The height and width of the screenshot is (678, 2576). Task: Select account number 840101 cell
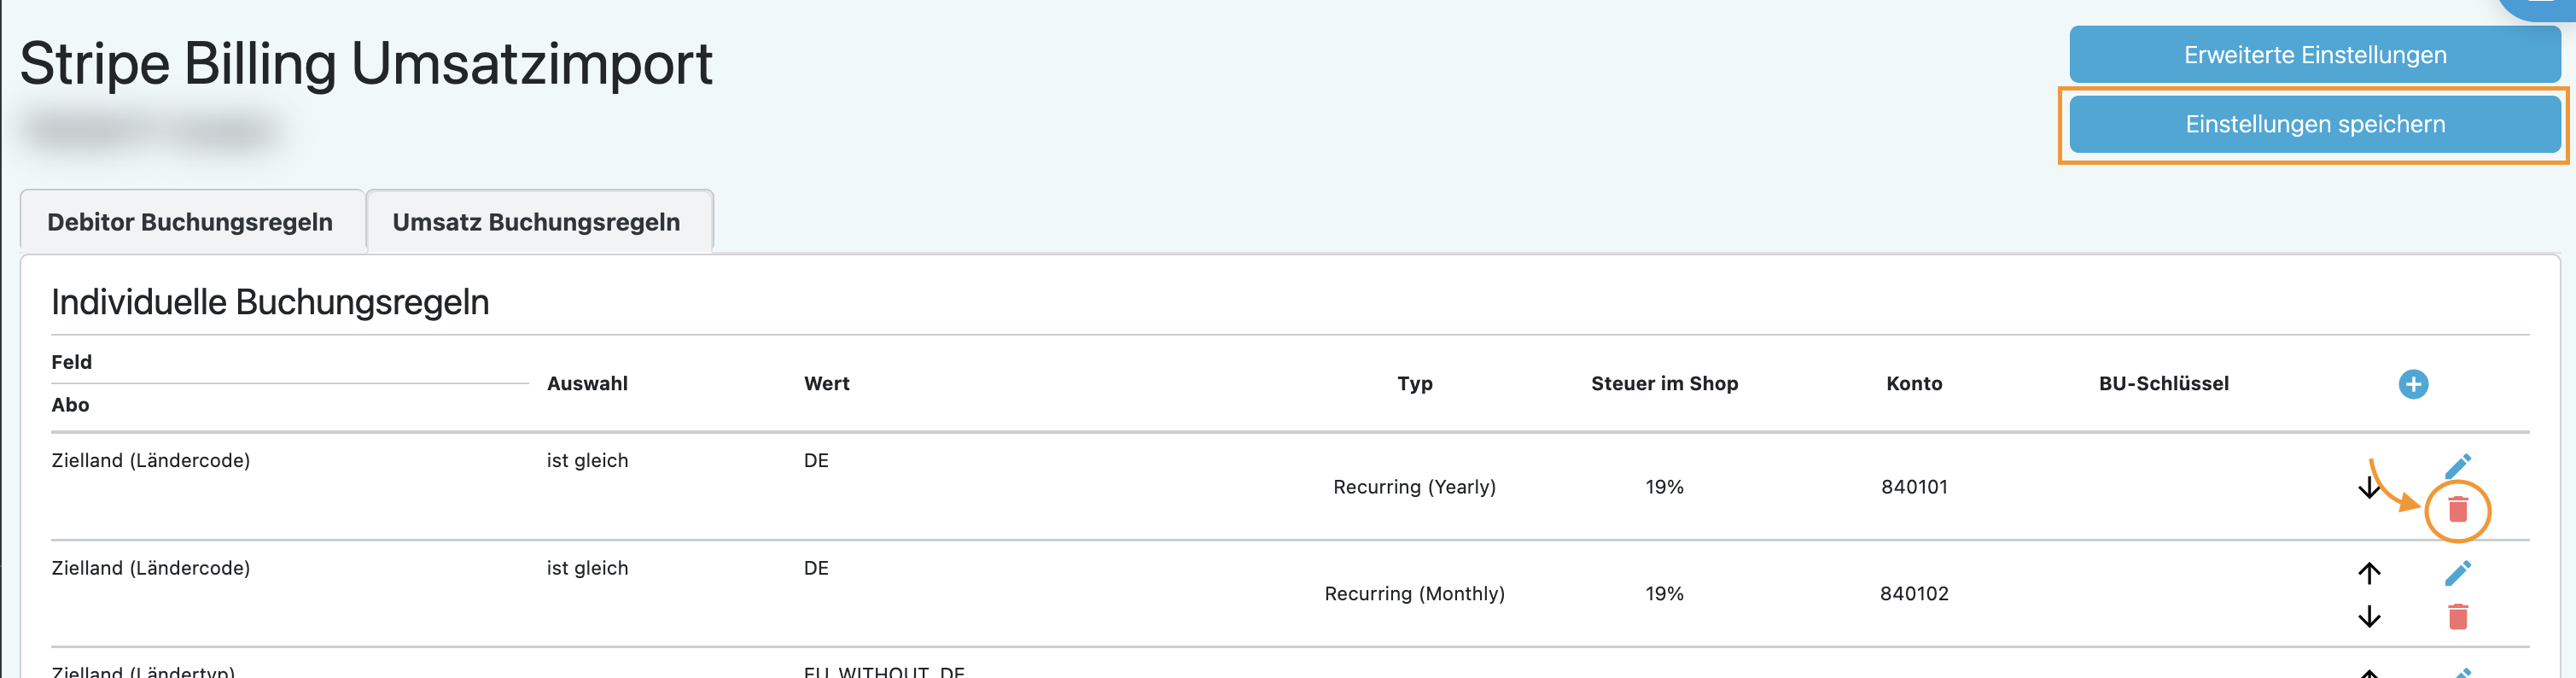(1913, 487)
